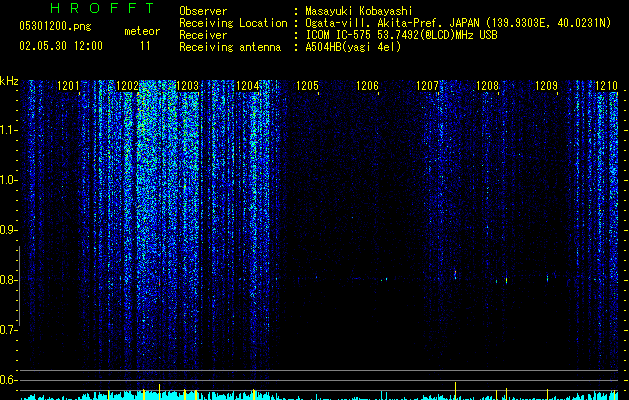Viewport: 629px width, 400px height.
Task: Click the 1210 time marker
Action: click(606, 85)
